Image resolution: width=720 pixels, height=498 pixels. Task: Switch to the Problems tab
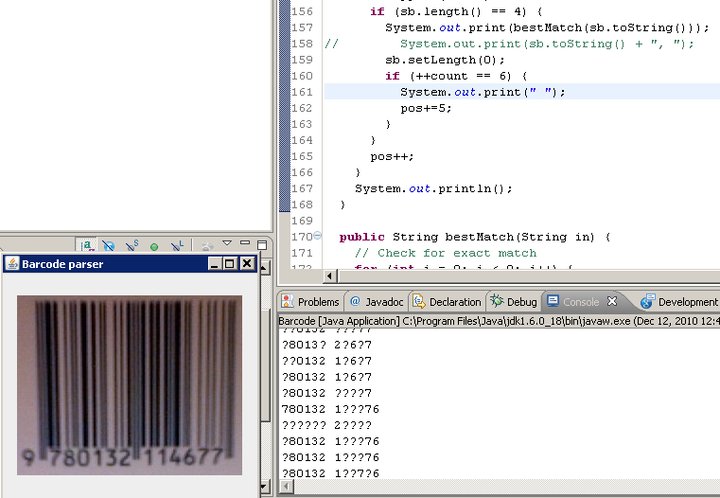pyautogui.click(x=310, y=302)
